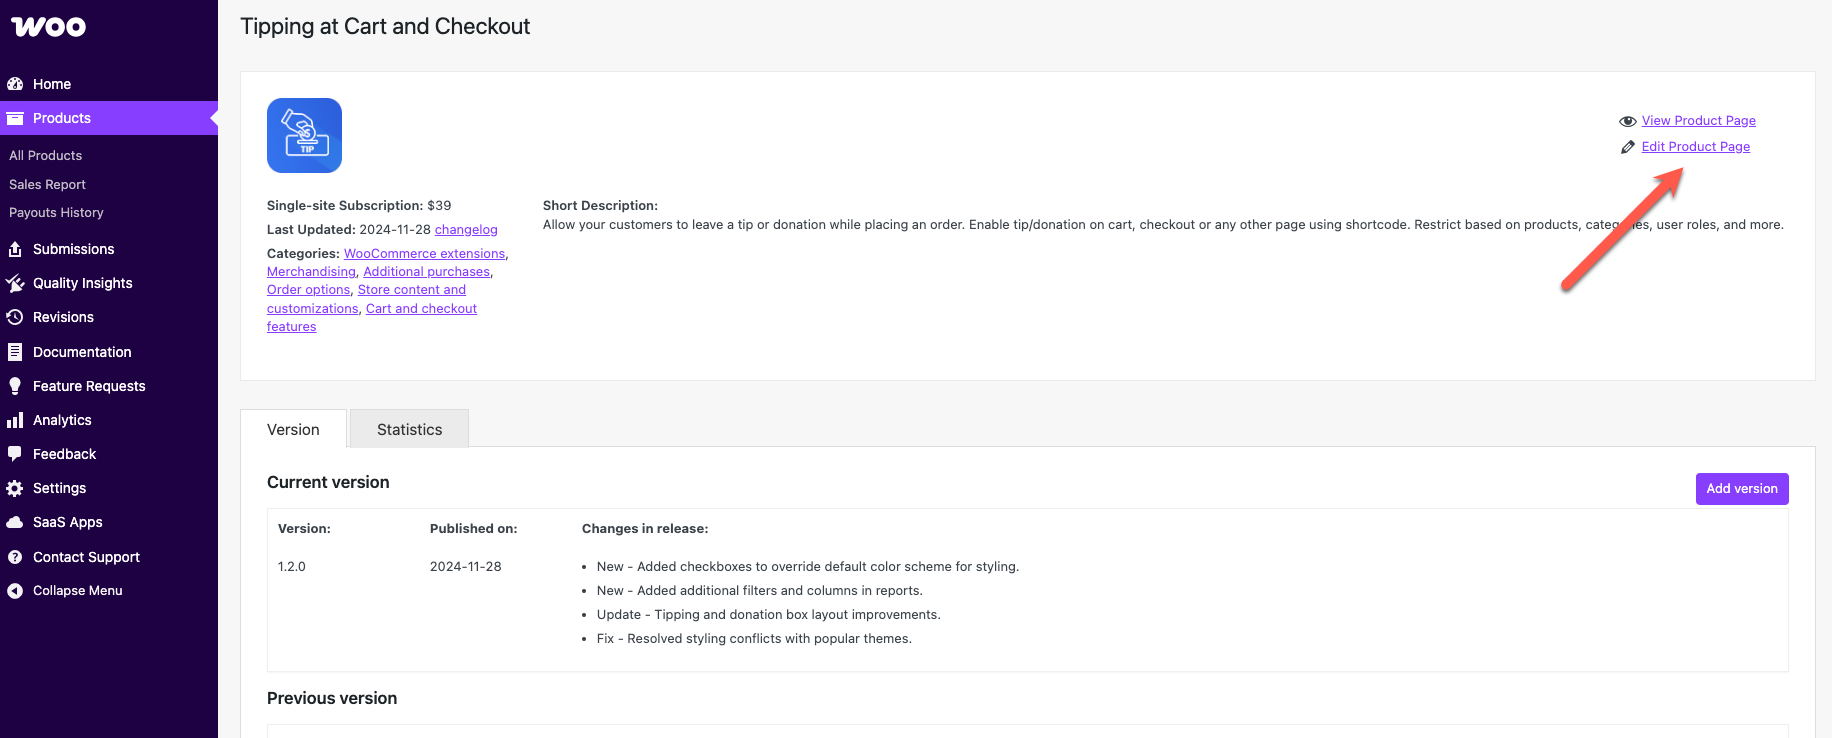
Task: Click the Add version button
Action: 1742,489
